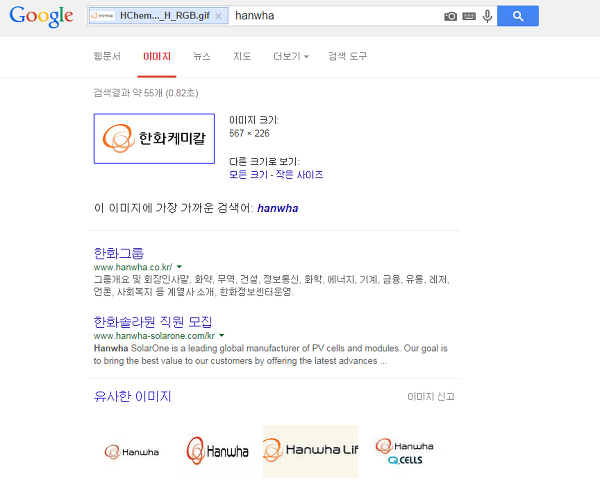Open the 한화그룹 result title
This screenshot has width=600, height=481.
point(119,253)
